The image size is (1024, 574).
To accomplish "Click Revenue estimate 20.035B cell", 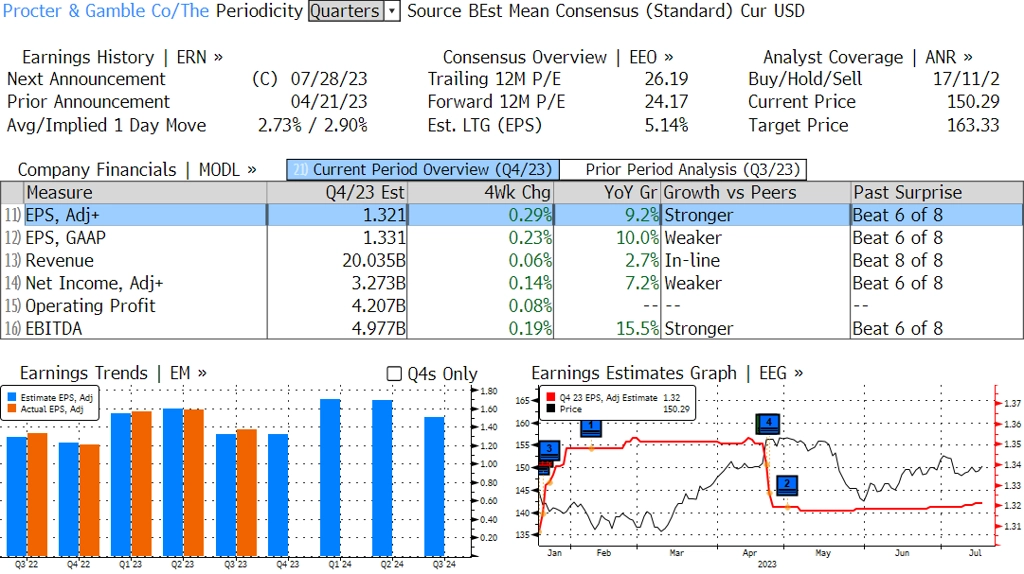I will (x=337, y=261).
